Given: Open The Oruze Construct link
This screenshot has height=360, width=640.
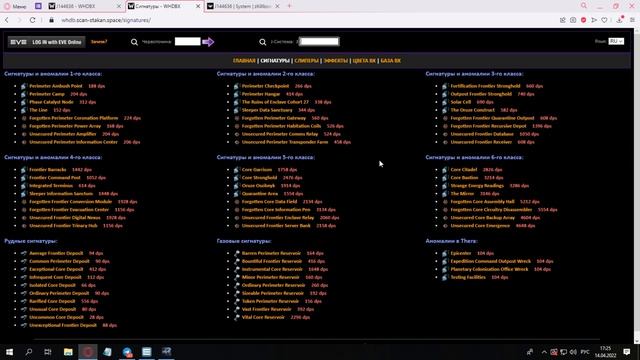Looking at the screenshot, I should tap(473, 110).
